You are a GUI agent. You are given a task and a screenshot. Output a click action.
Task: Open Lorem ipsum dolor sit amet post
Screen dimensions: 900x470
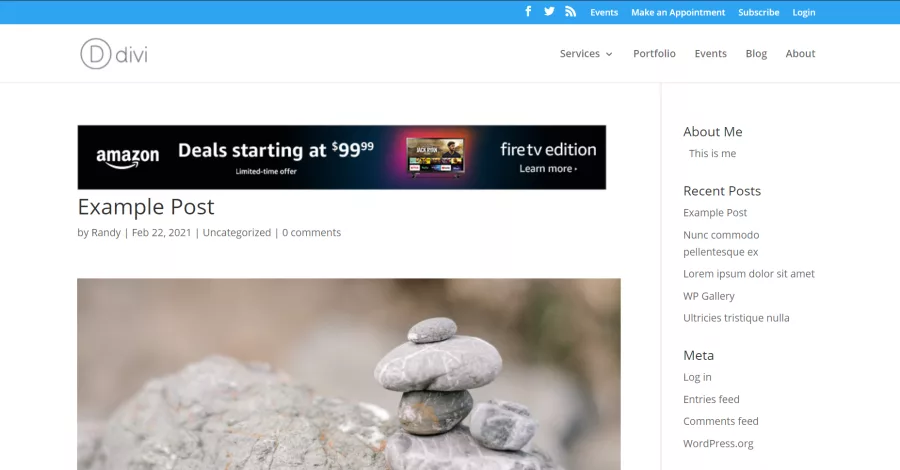[748, 274]
